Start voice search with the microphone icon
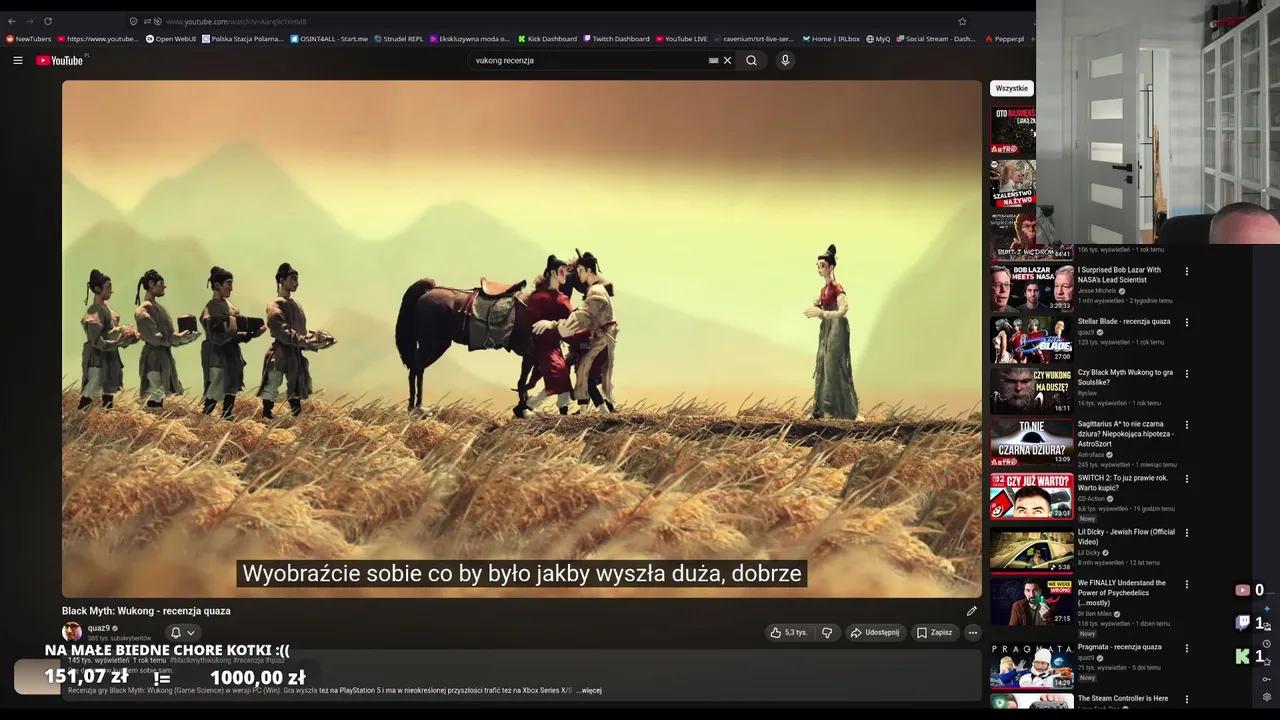Screen dimensions: 1280x720 tap(785, 60)
